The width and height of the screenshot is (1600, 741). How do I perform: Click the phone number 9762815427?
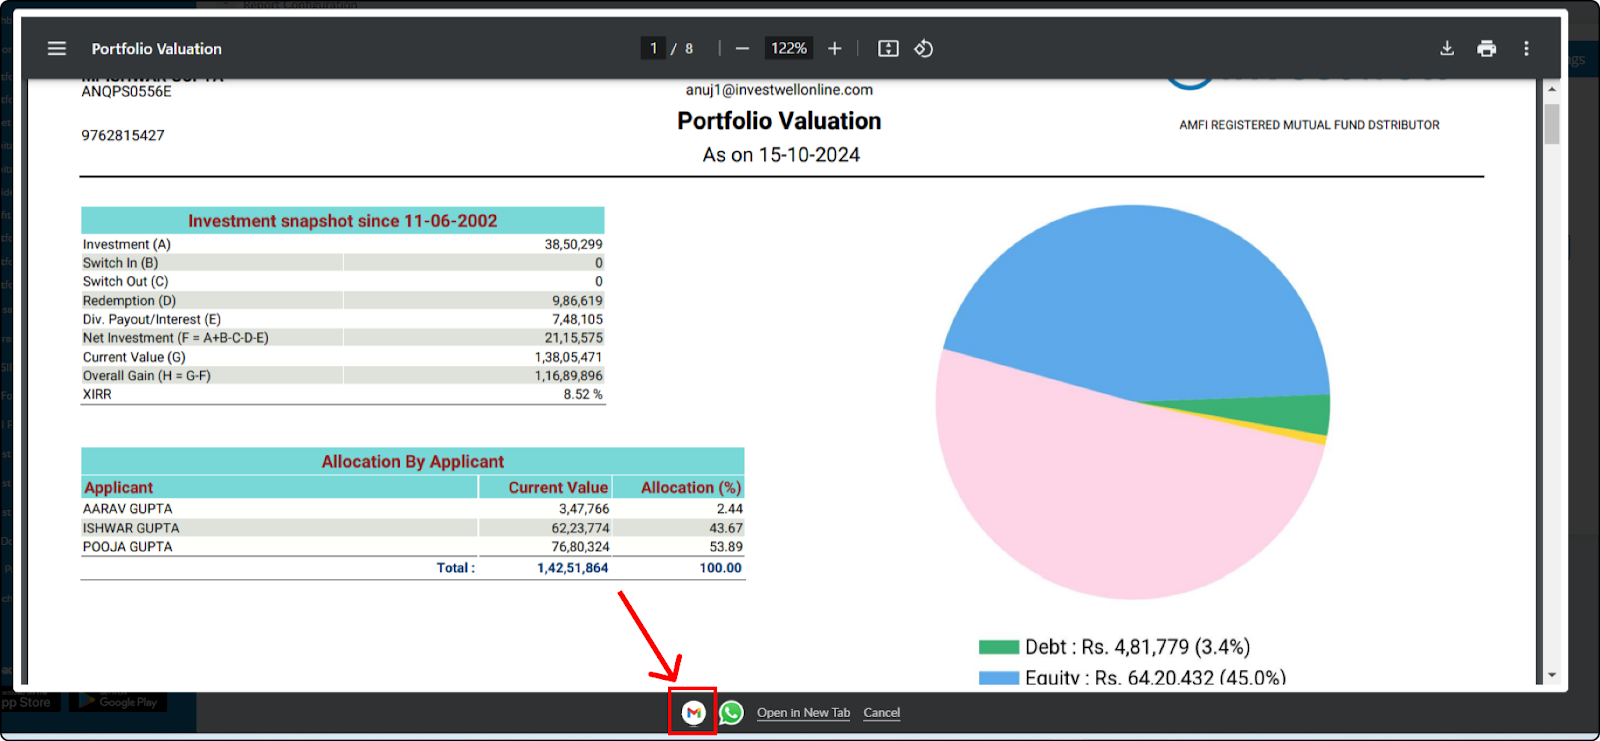[123, 135]
